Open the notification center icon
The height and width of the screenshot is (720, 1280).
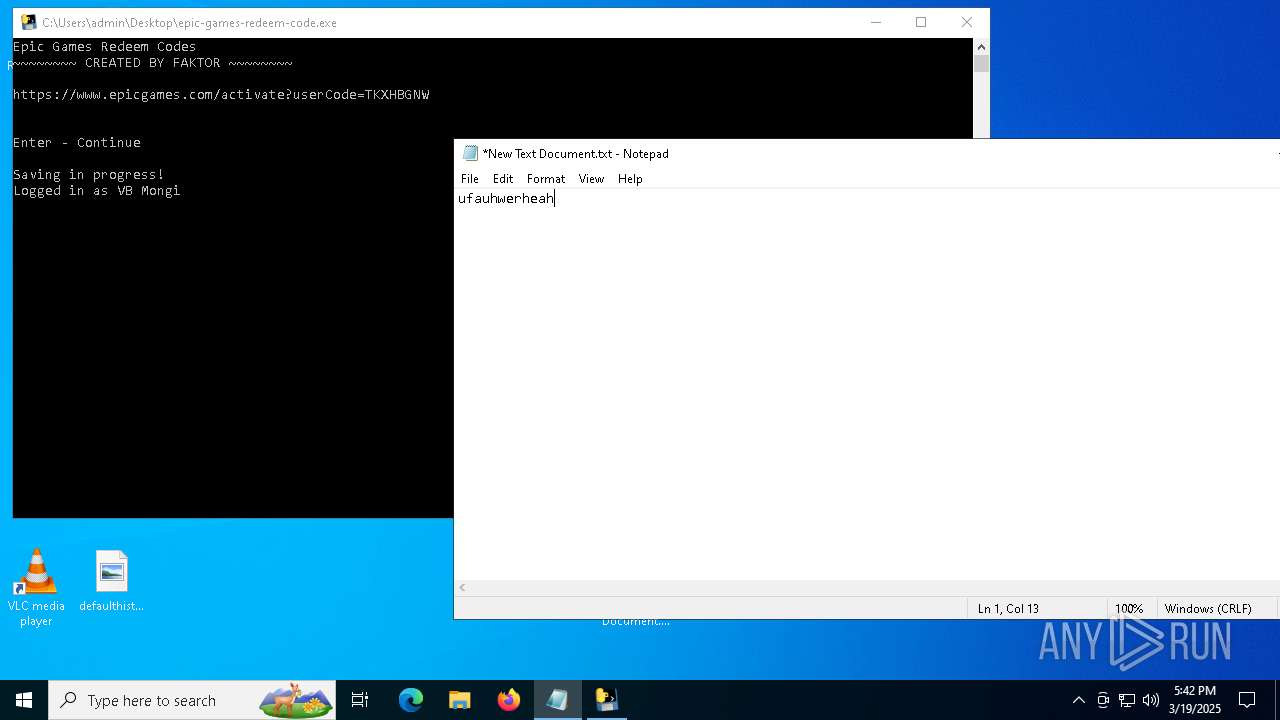(1247, 700)
